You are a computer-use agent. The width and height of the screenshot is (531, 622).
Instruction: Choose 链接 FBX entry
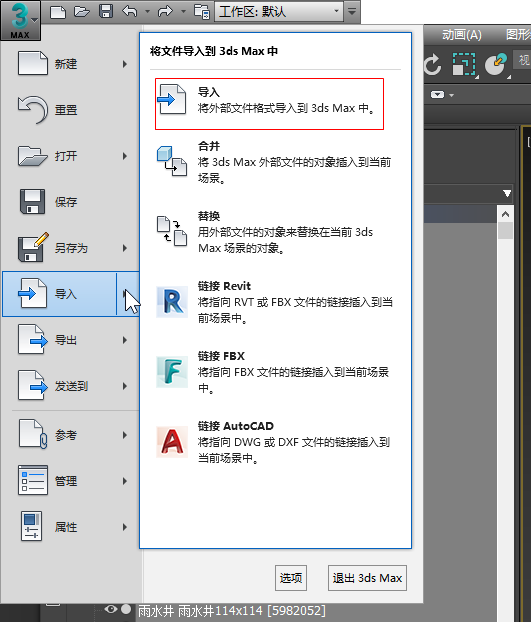point(274,372)
